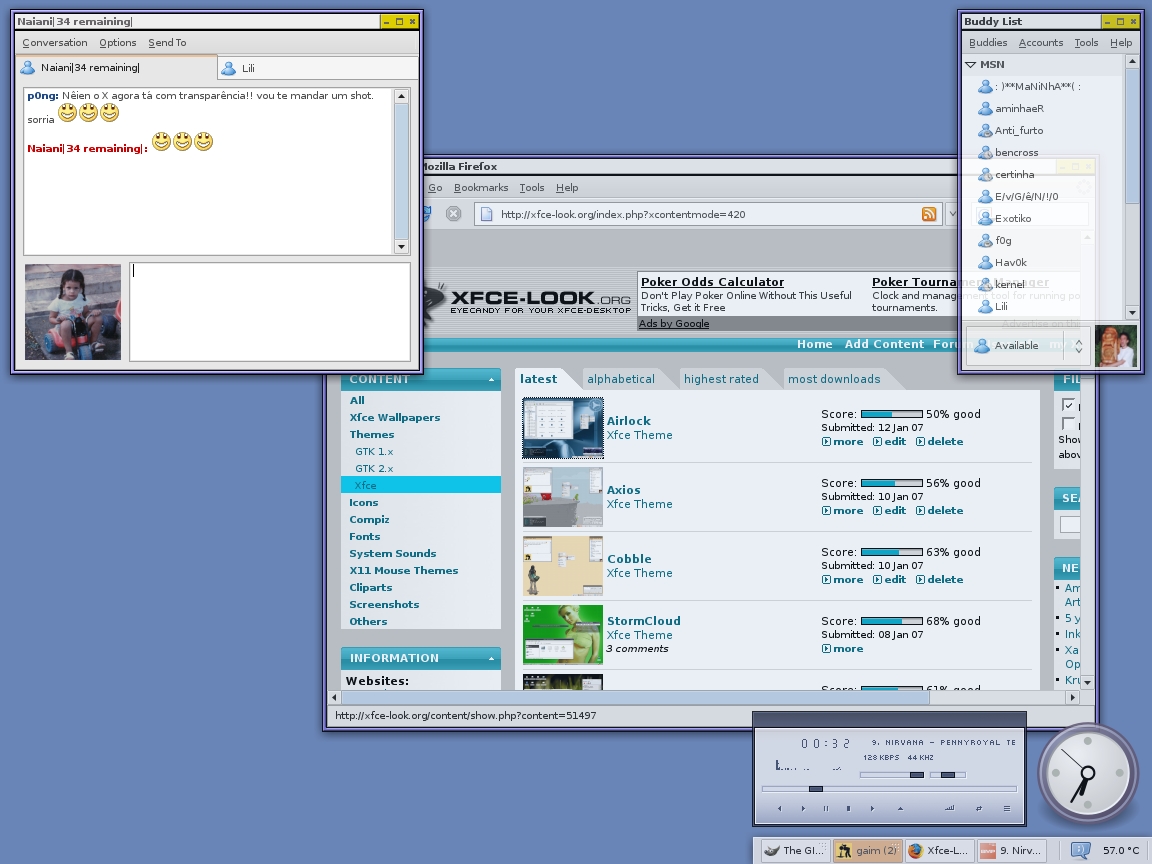The height and width of the screenshot is (864, 1152).
Task: Open the playlist lines icon in player
Action: click(1007, 808)
